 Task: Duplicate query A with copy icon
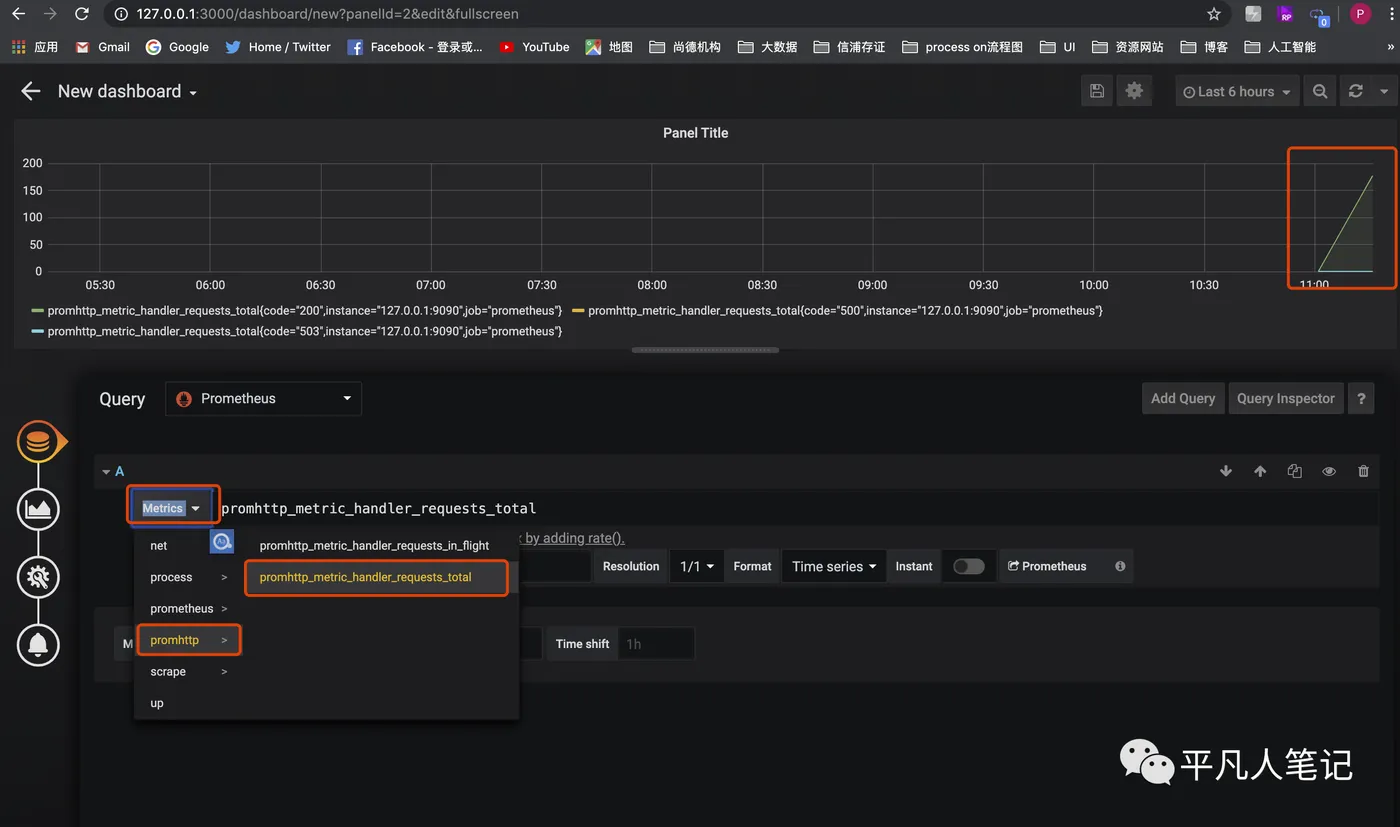coord(1295,471)
